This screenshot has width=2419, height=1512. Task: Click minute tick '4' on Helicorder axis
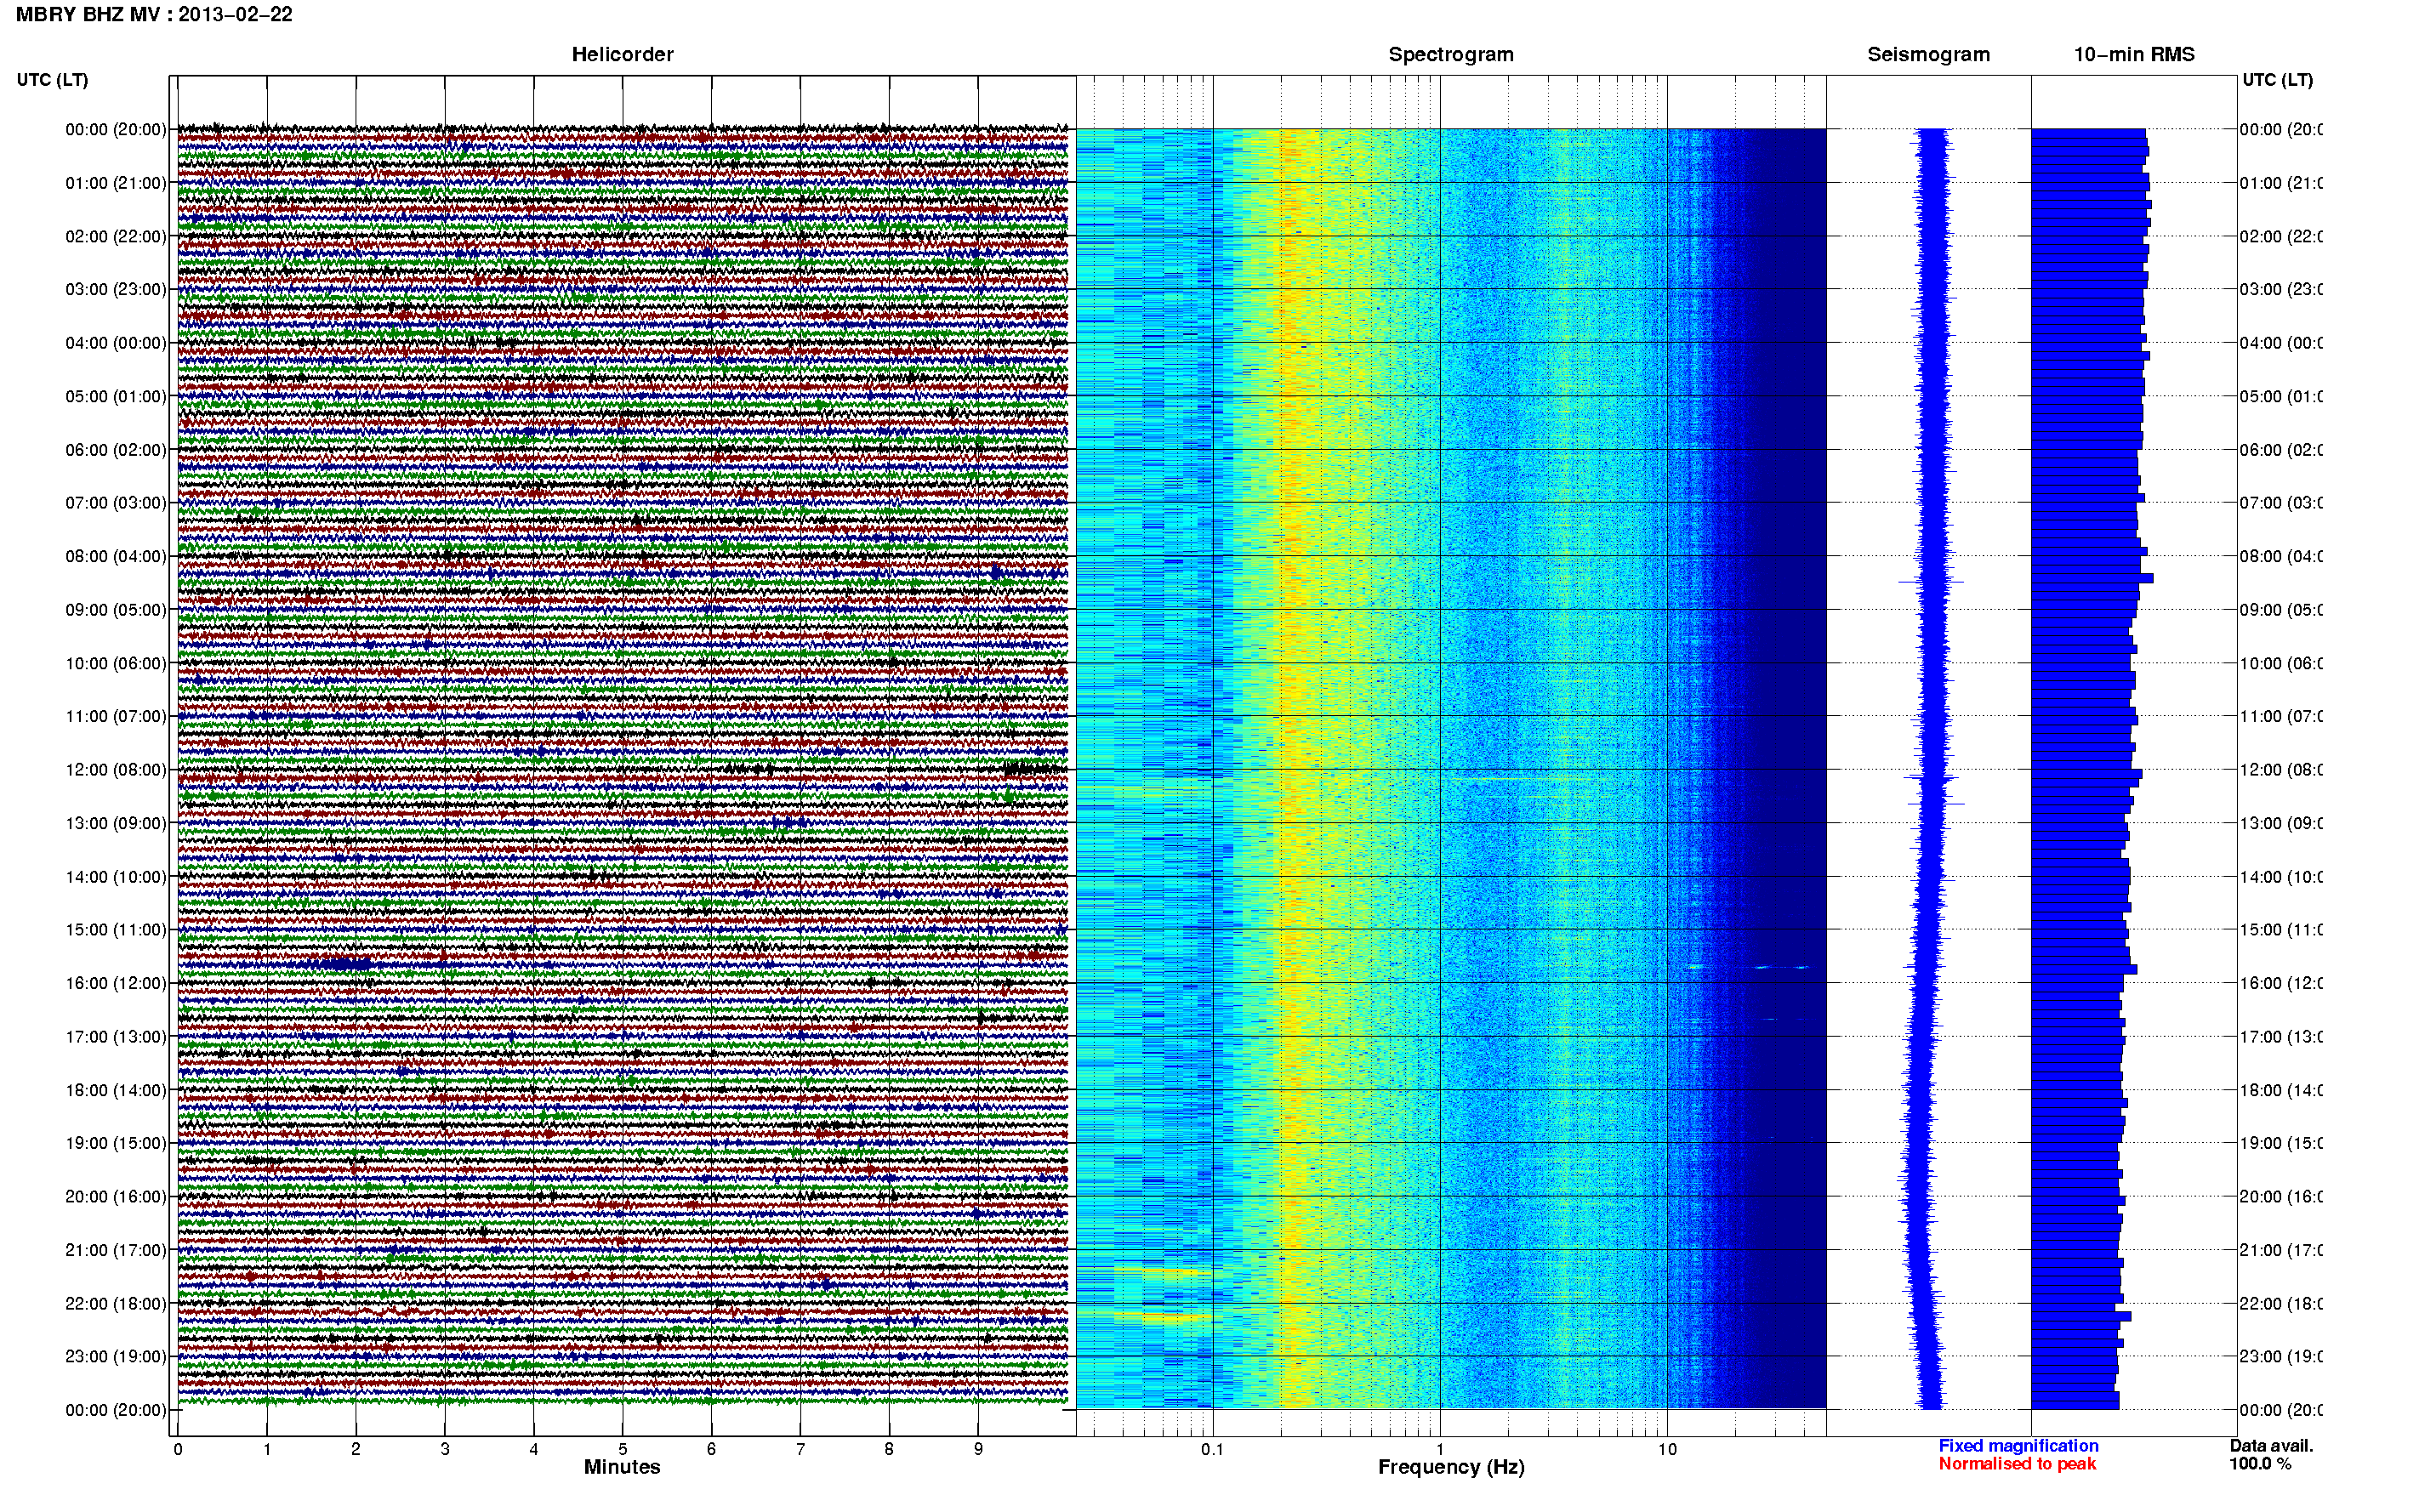(x=533, y=1449)
